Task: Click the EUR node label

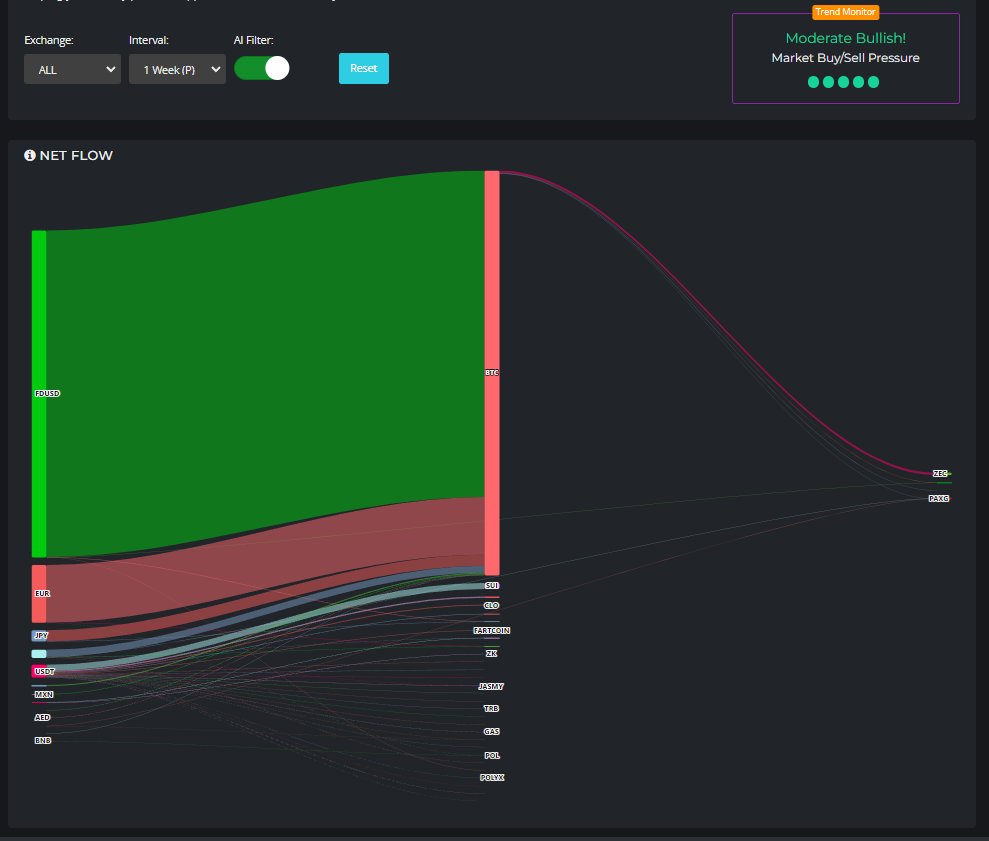Action: [x=42, y=594]
